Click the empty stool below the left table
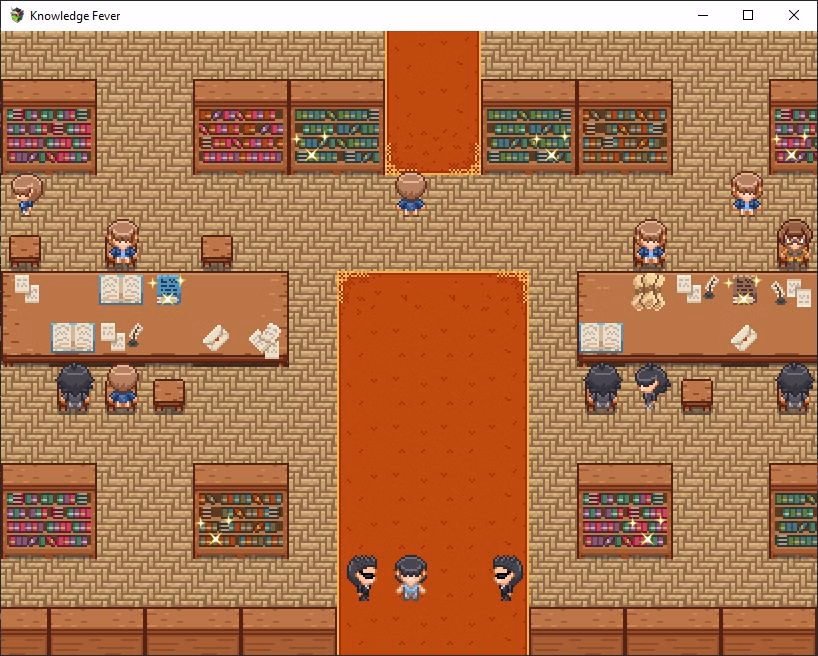 [169, 395]
